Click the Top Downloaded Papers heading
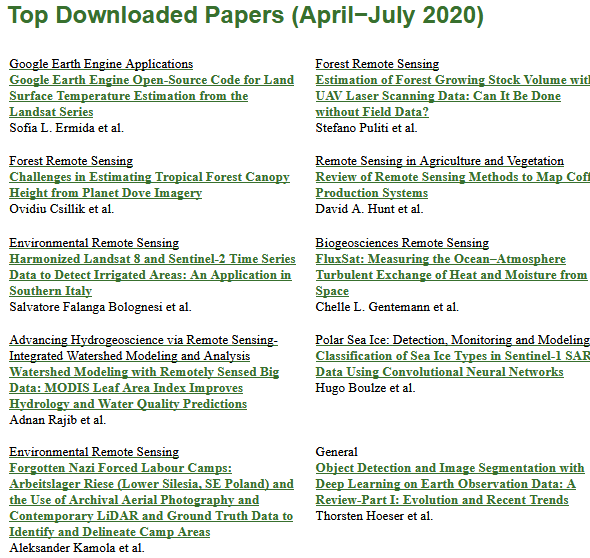 246,16
